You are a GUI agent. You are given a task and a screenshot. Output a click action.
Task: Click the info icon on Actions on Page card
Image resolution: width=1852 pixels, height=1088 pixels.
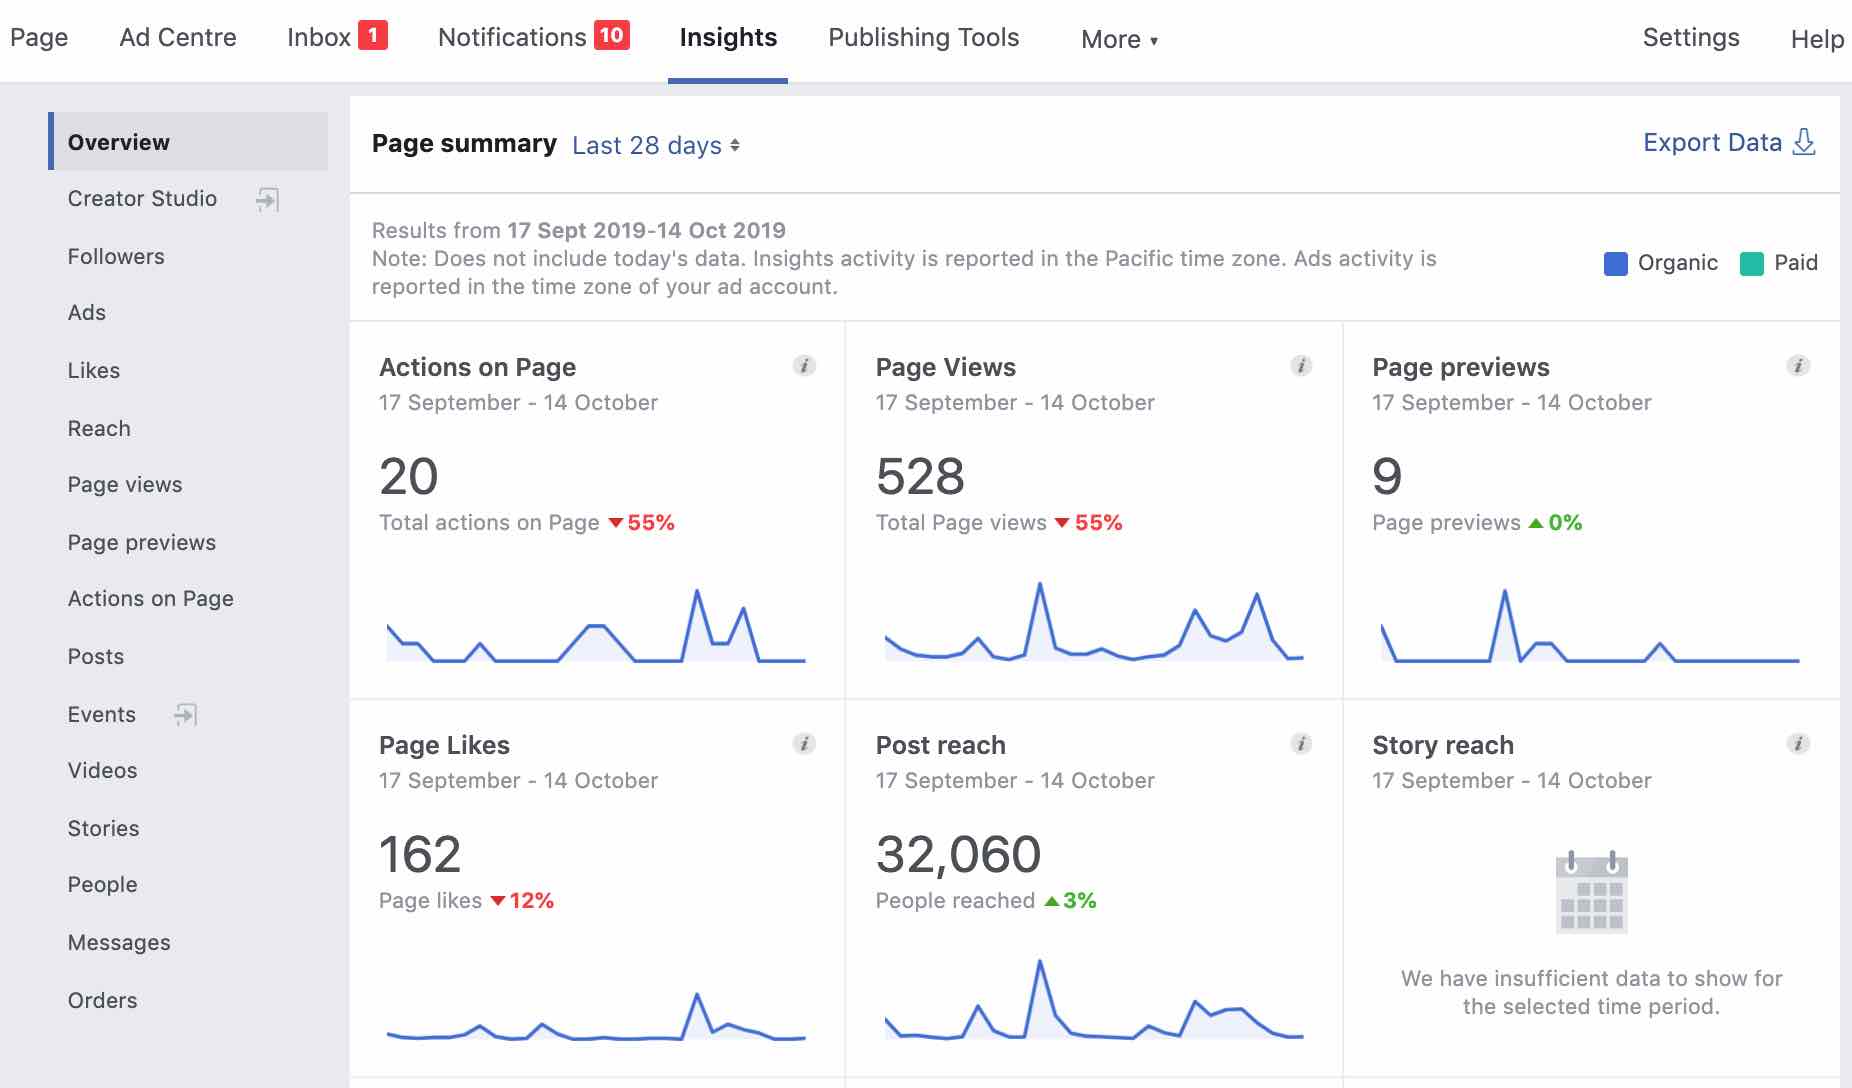tap(802, 366)
